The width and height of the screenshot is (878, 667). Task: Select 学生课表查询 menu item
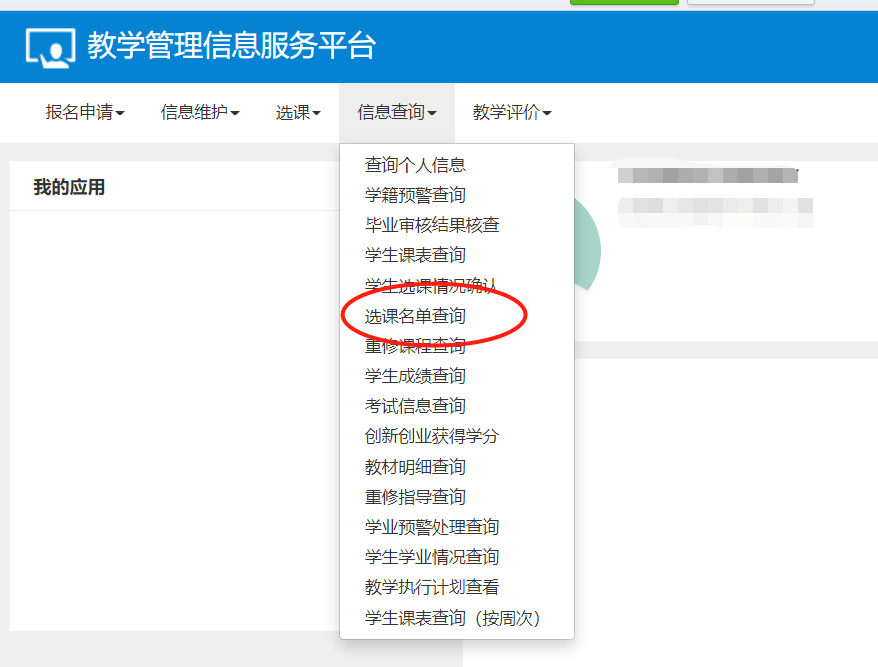[415, 255]
